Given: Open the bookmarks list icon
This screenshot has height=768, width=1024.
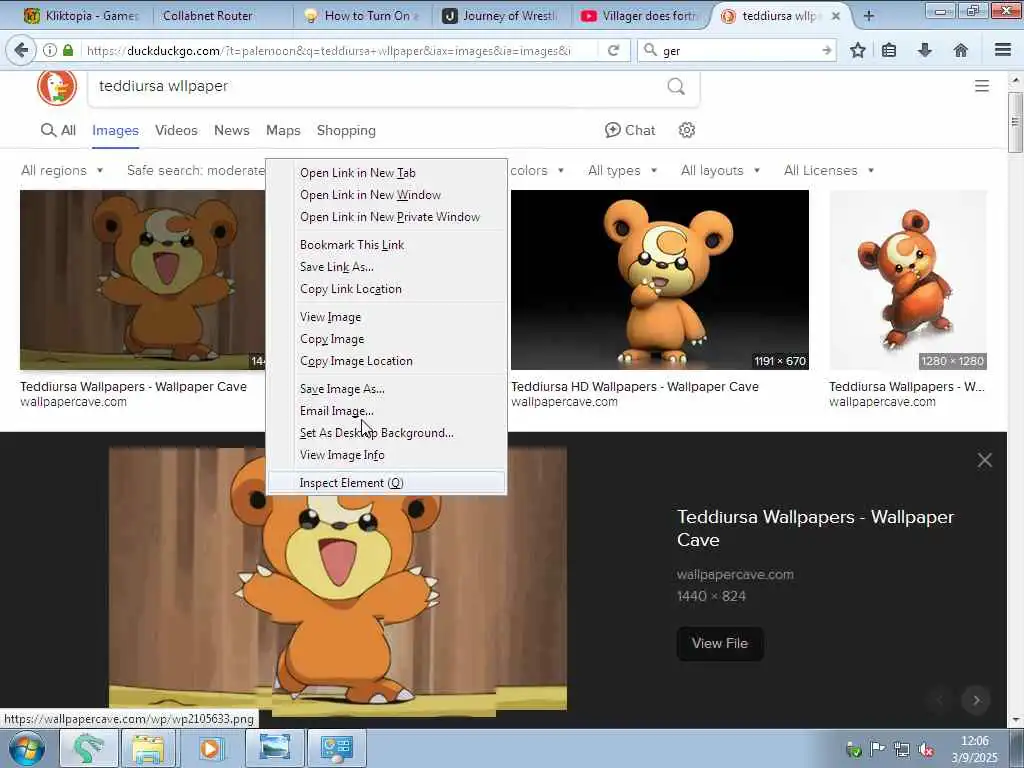Looking at the screenshot, I should 889,50.
